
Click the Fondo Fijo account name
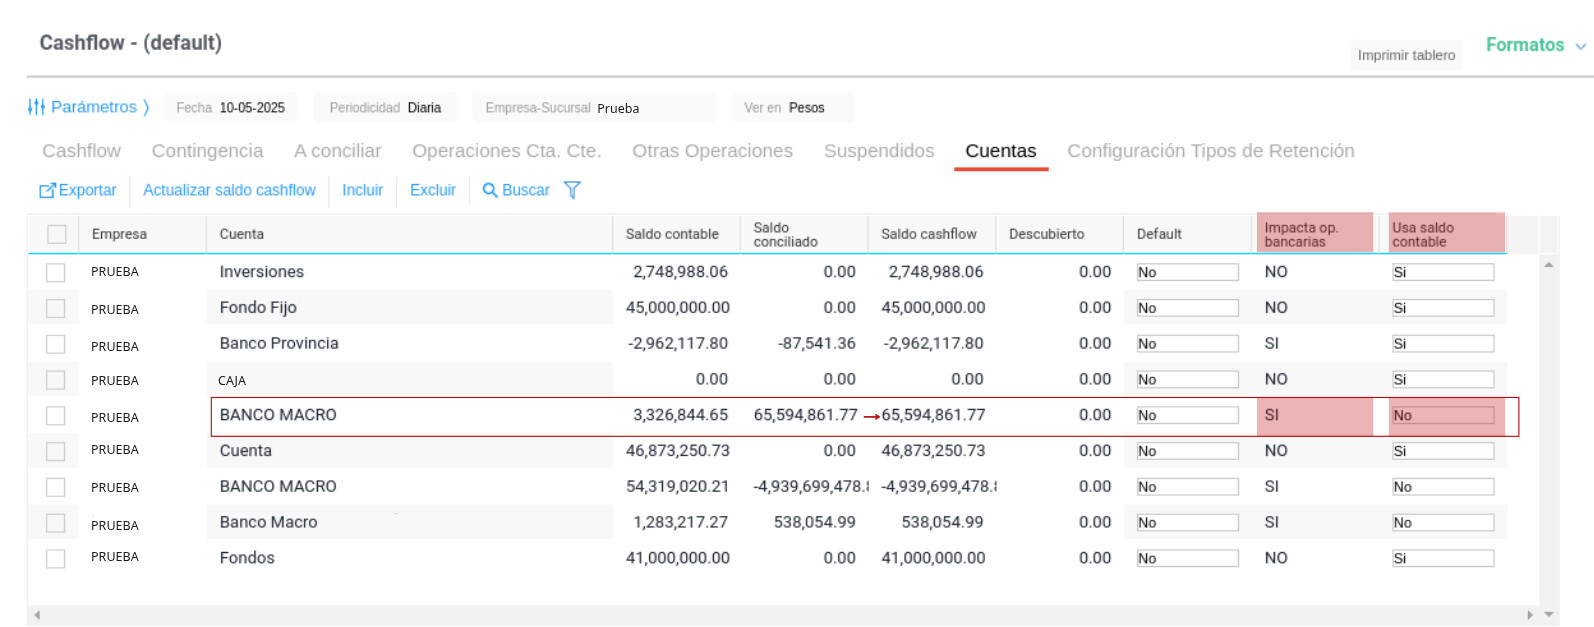[x=258, y=308]
